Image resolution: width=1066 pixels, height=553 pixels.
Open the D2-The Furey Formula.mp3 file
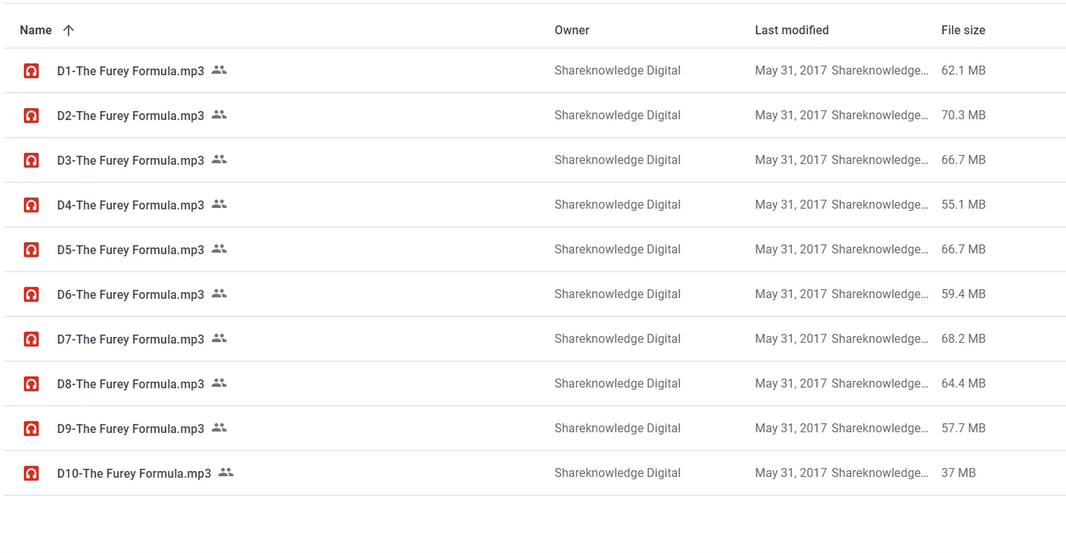[130, 116]
